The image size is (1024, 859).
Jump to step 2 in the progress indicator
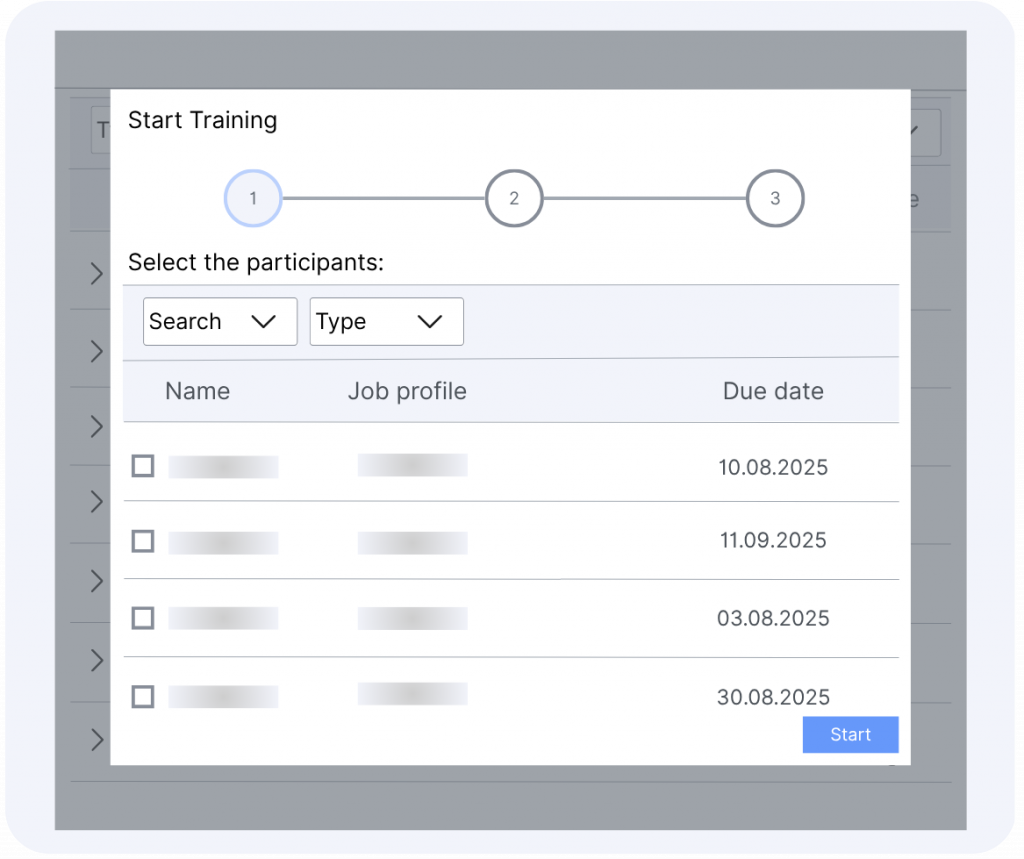coord(514,198)
